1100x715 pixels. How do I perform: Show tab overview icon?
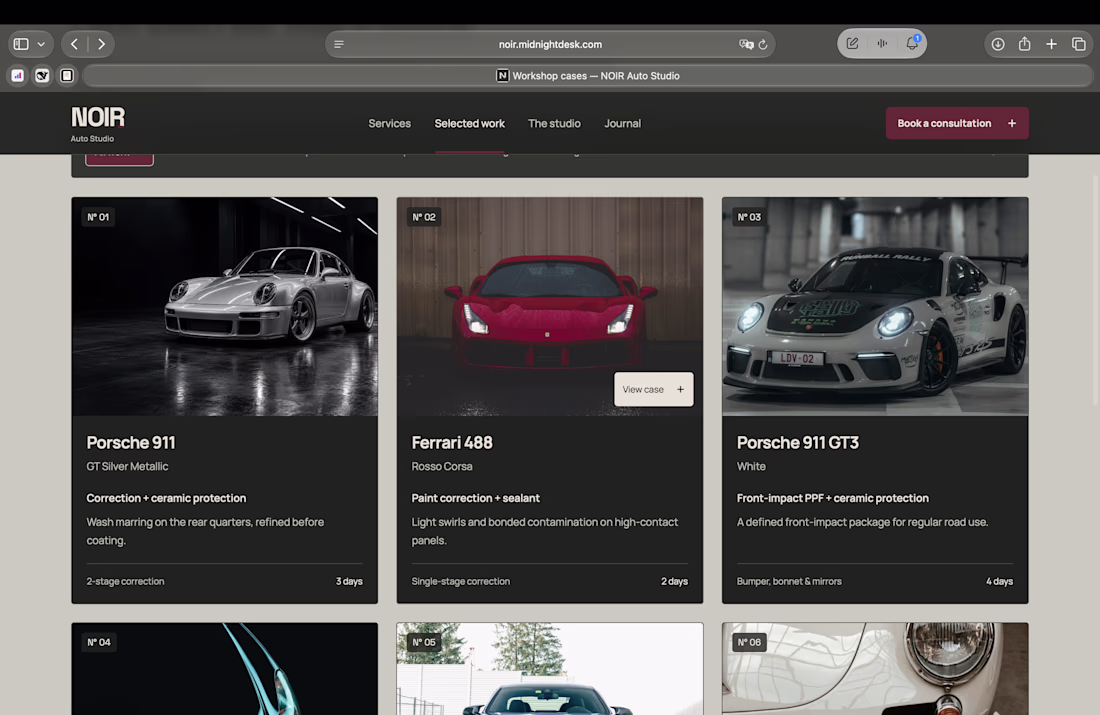tap(1079, 44)
